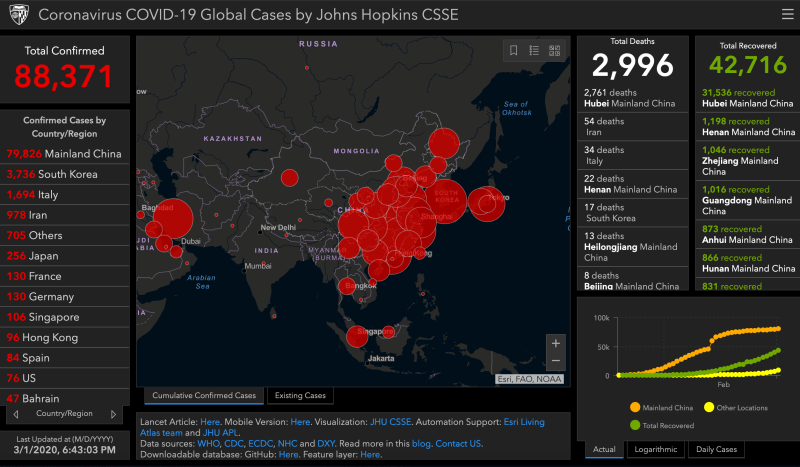Open the CDC data source link
The image size is (800, 467).
point(233,444)
